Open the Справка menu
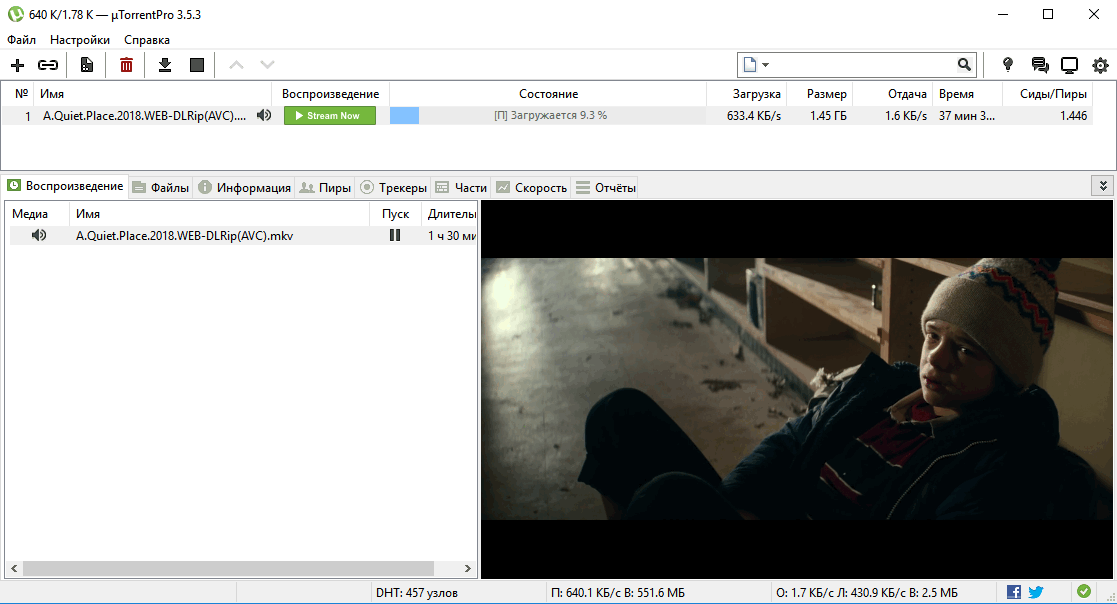1117x604 pixels. (147, 40)
